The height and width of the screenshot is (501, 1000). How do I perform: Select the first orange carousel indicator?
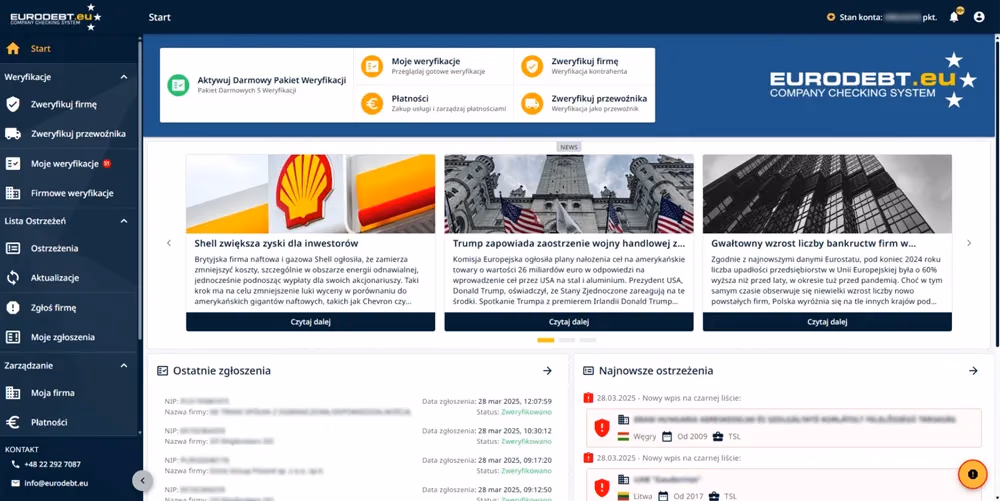tap(546, 340)
